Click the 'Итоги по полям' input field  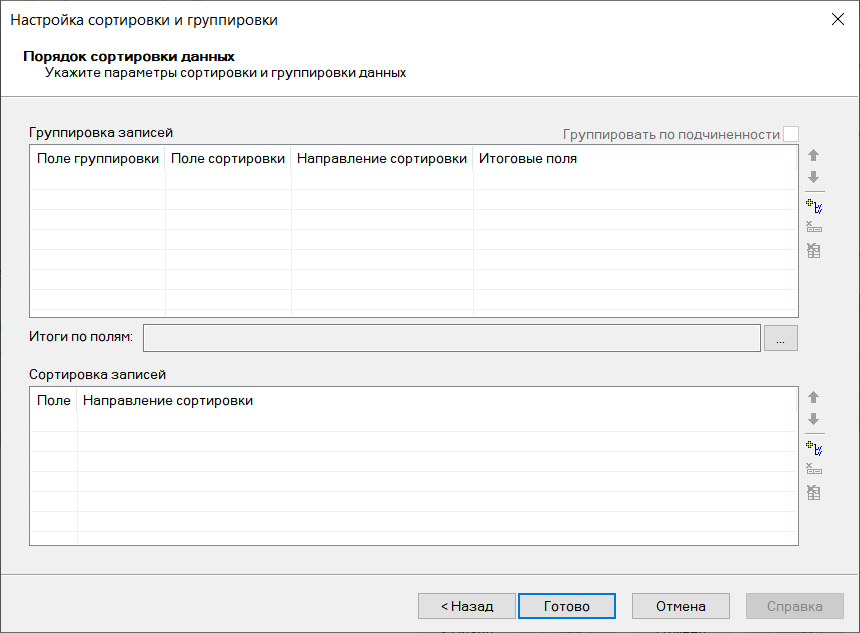pyautogui.click(x=451, y=338)
